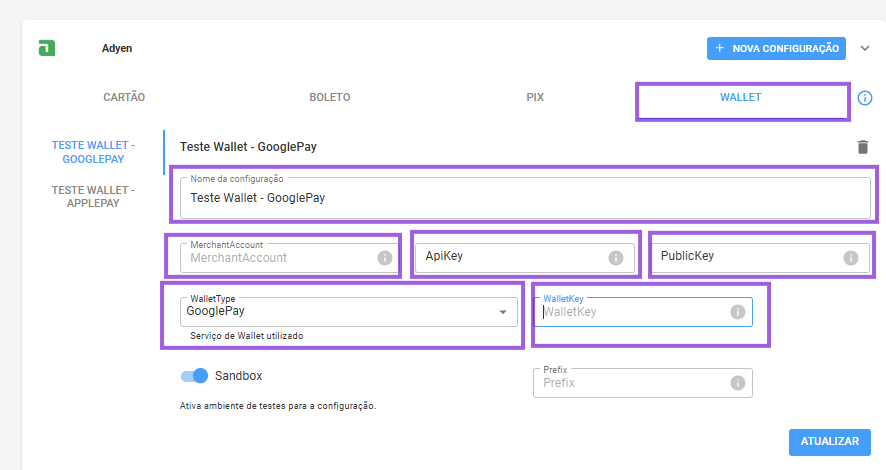Screen dimensions: 886x470
Task: Select the TESTE WALLET - APPLEPAY configuration
Action: click(93, 197)
